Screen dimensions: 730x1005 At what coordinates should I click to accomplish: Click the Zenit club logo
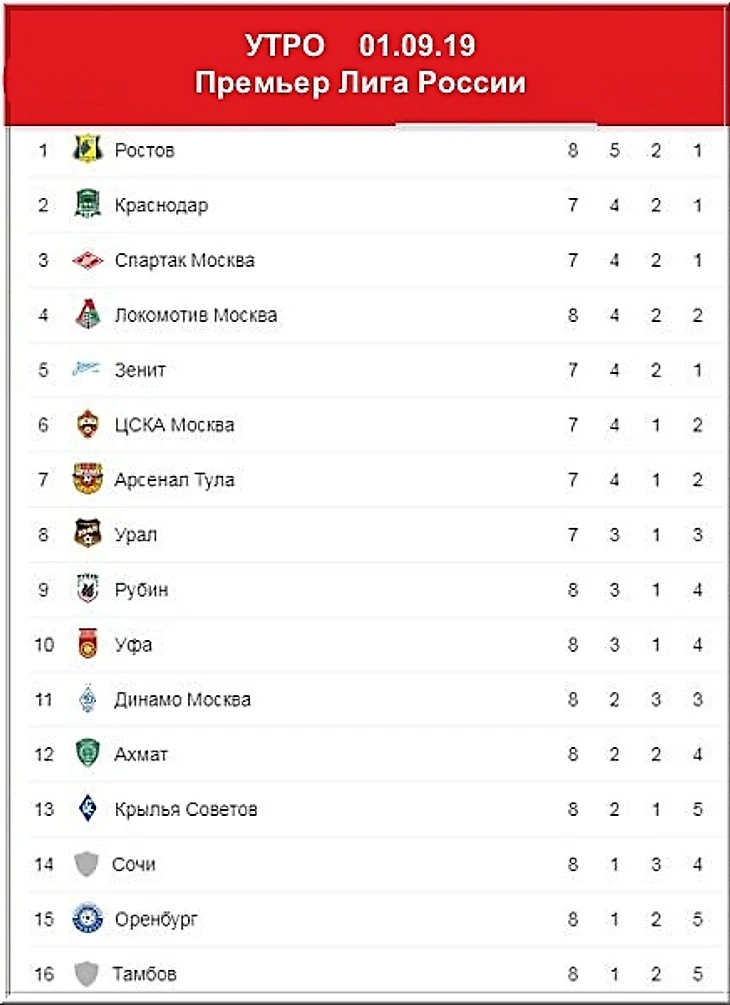click(88, 370)
